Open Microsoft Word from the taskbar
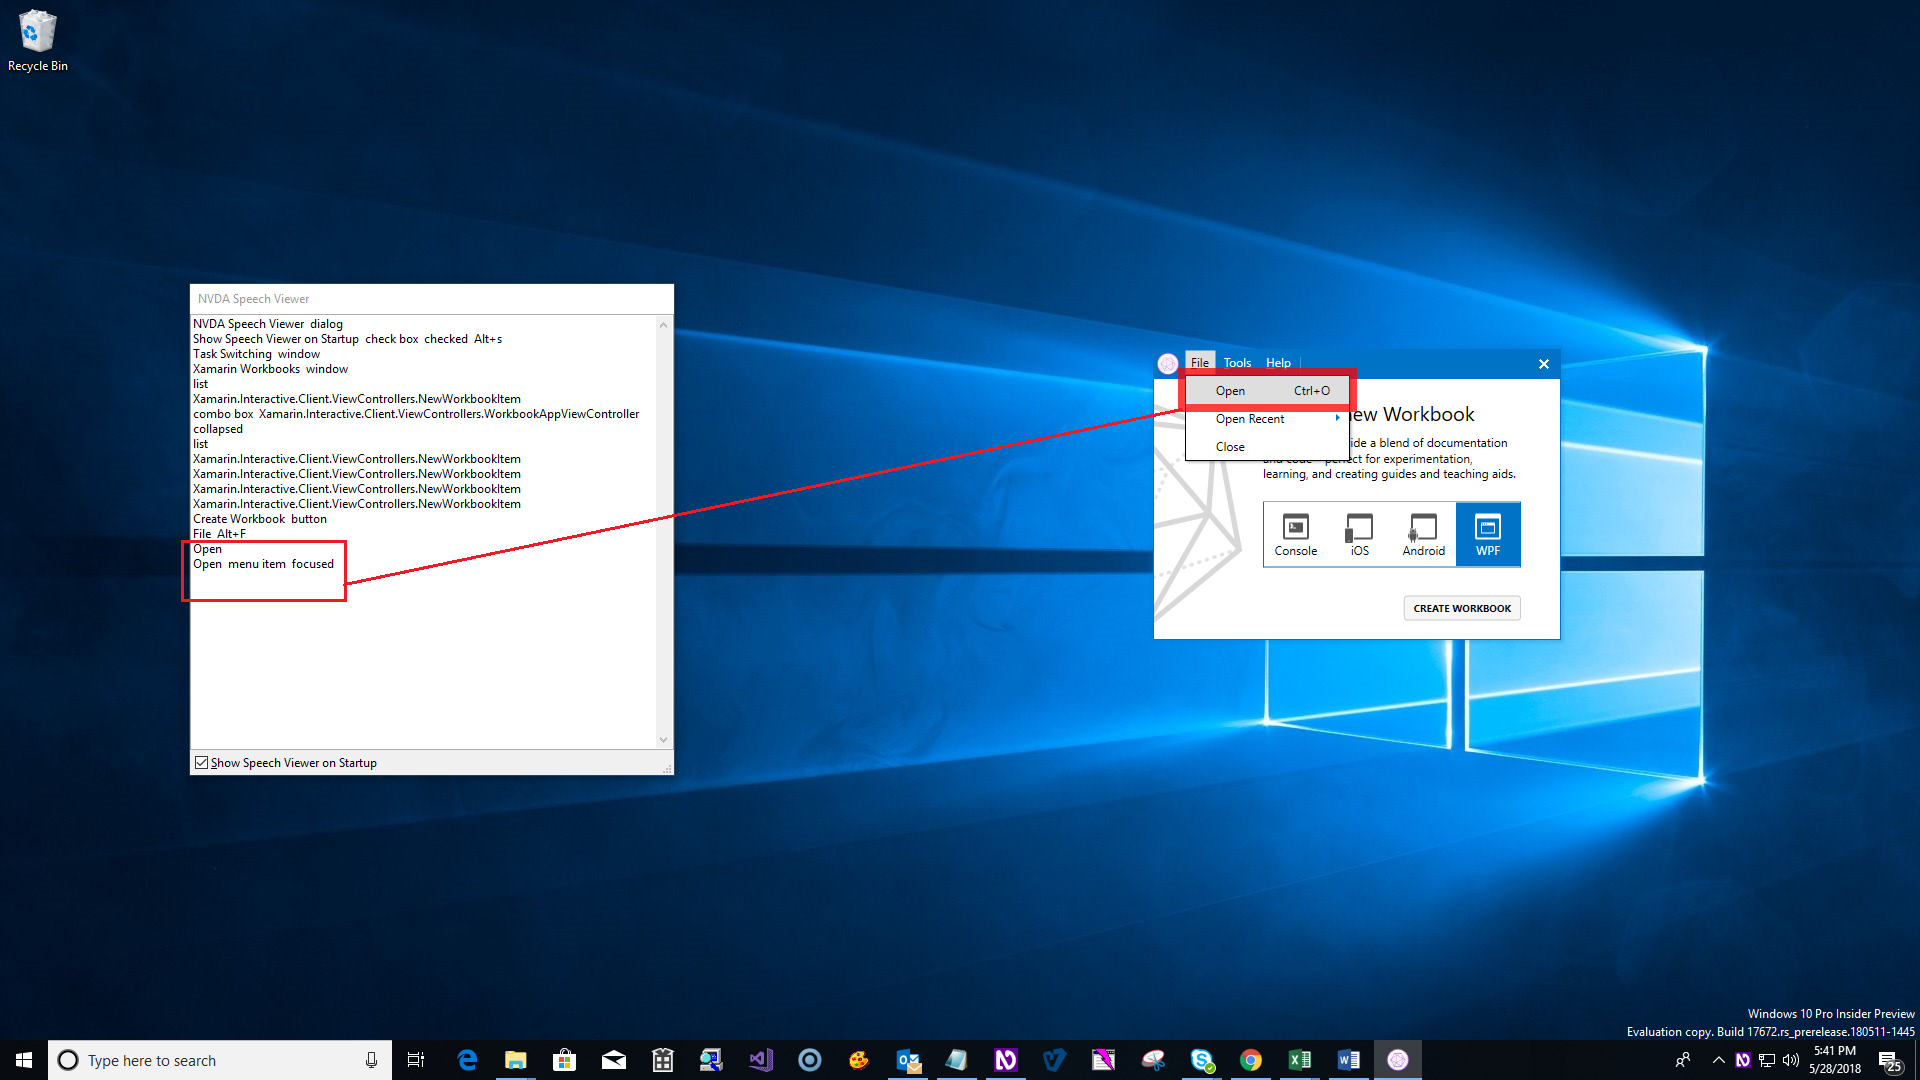Image resolution: width=1920 pixels, height=1080 pixels. pyautogui.click(x=1349, y=1059)
